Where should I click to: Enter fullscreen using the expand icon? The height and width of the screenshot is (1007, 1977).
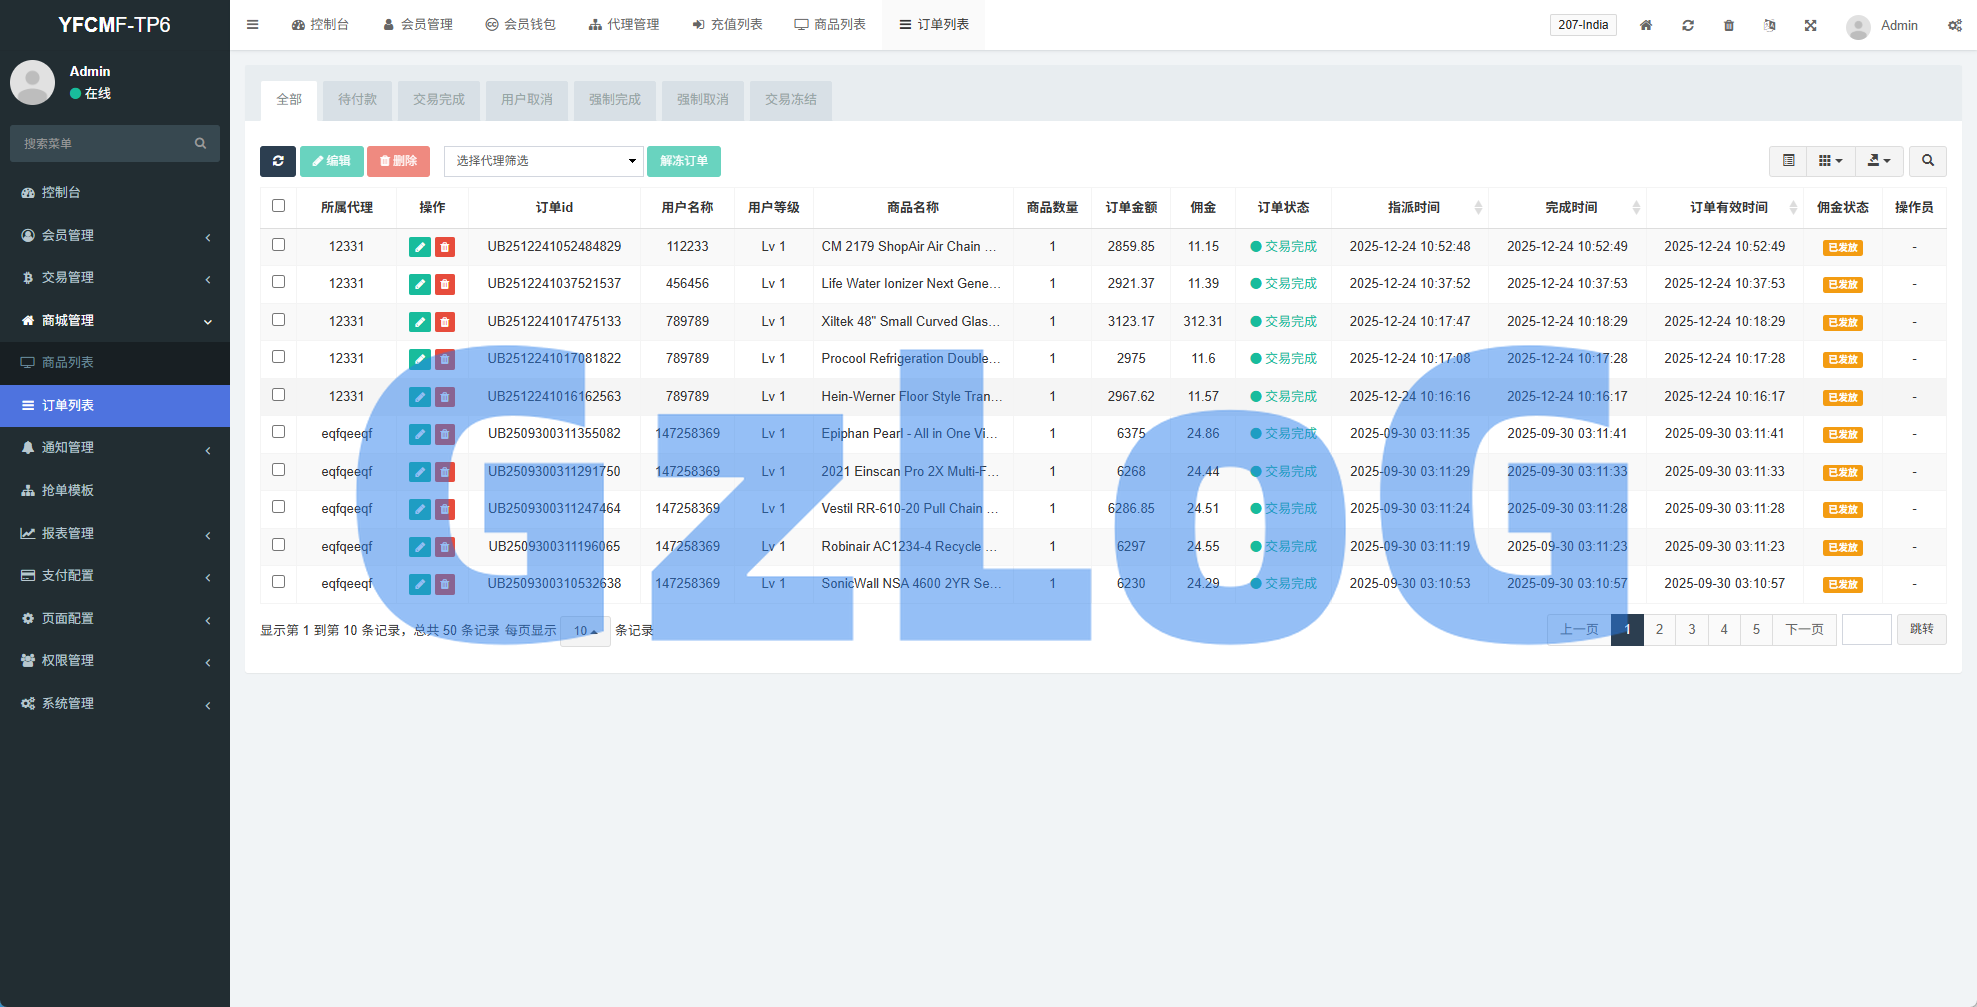tap(1810, 25)
